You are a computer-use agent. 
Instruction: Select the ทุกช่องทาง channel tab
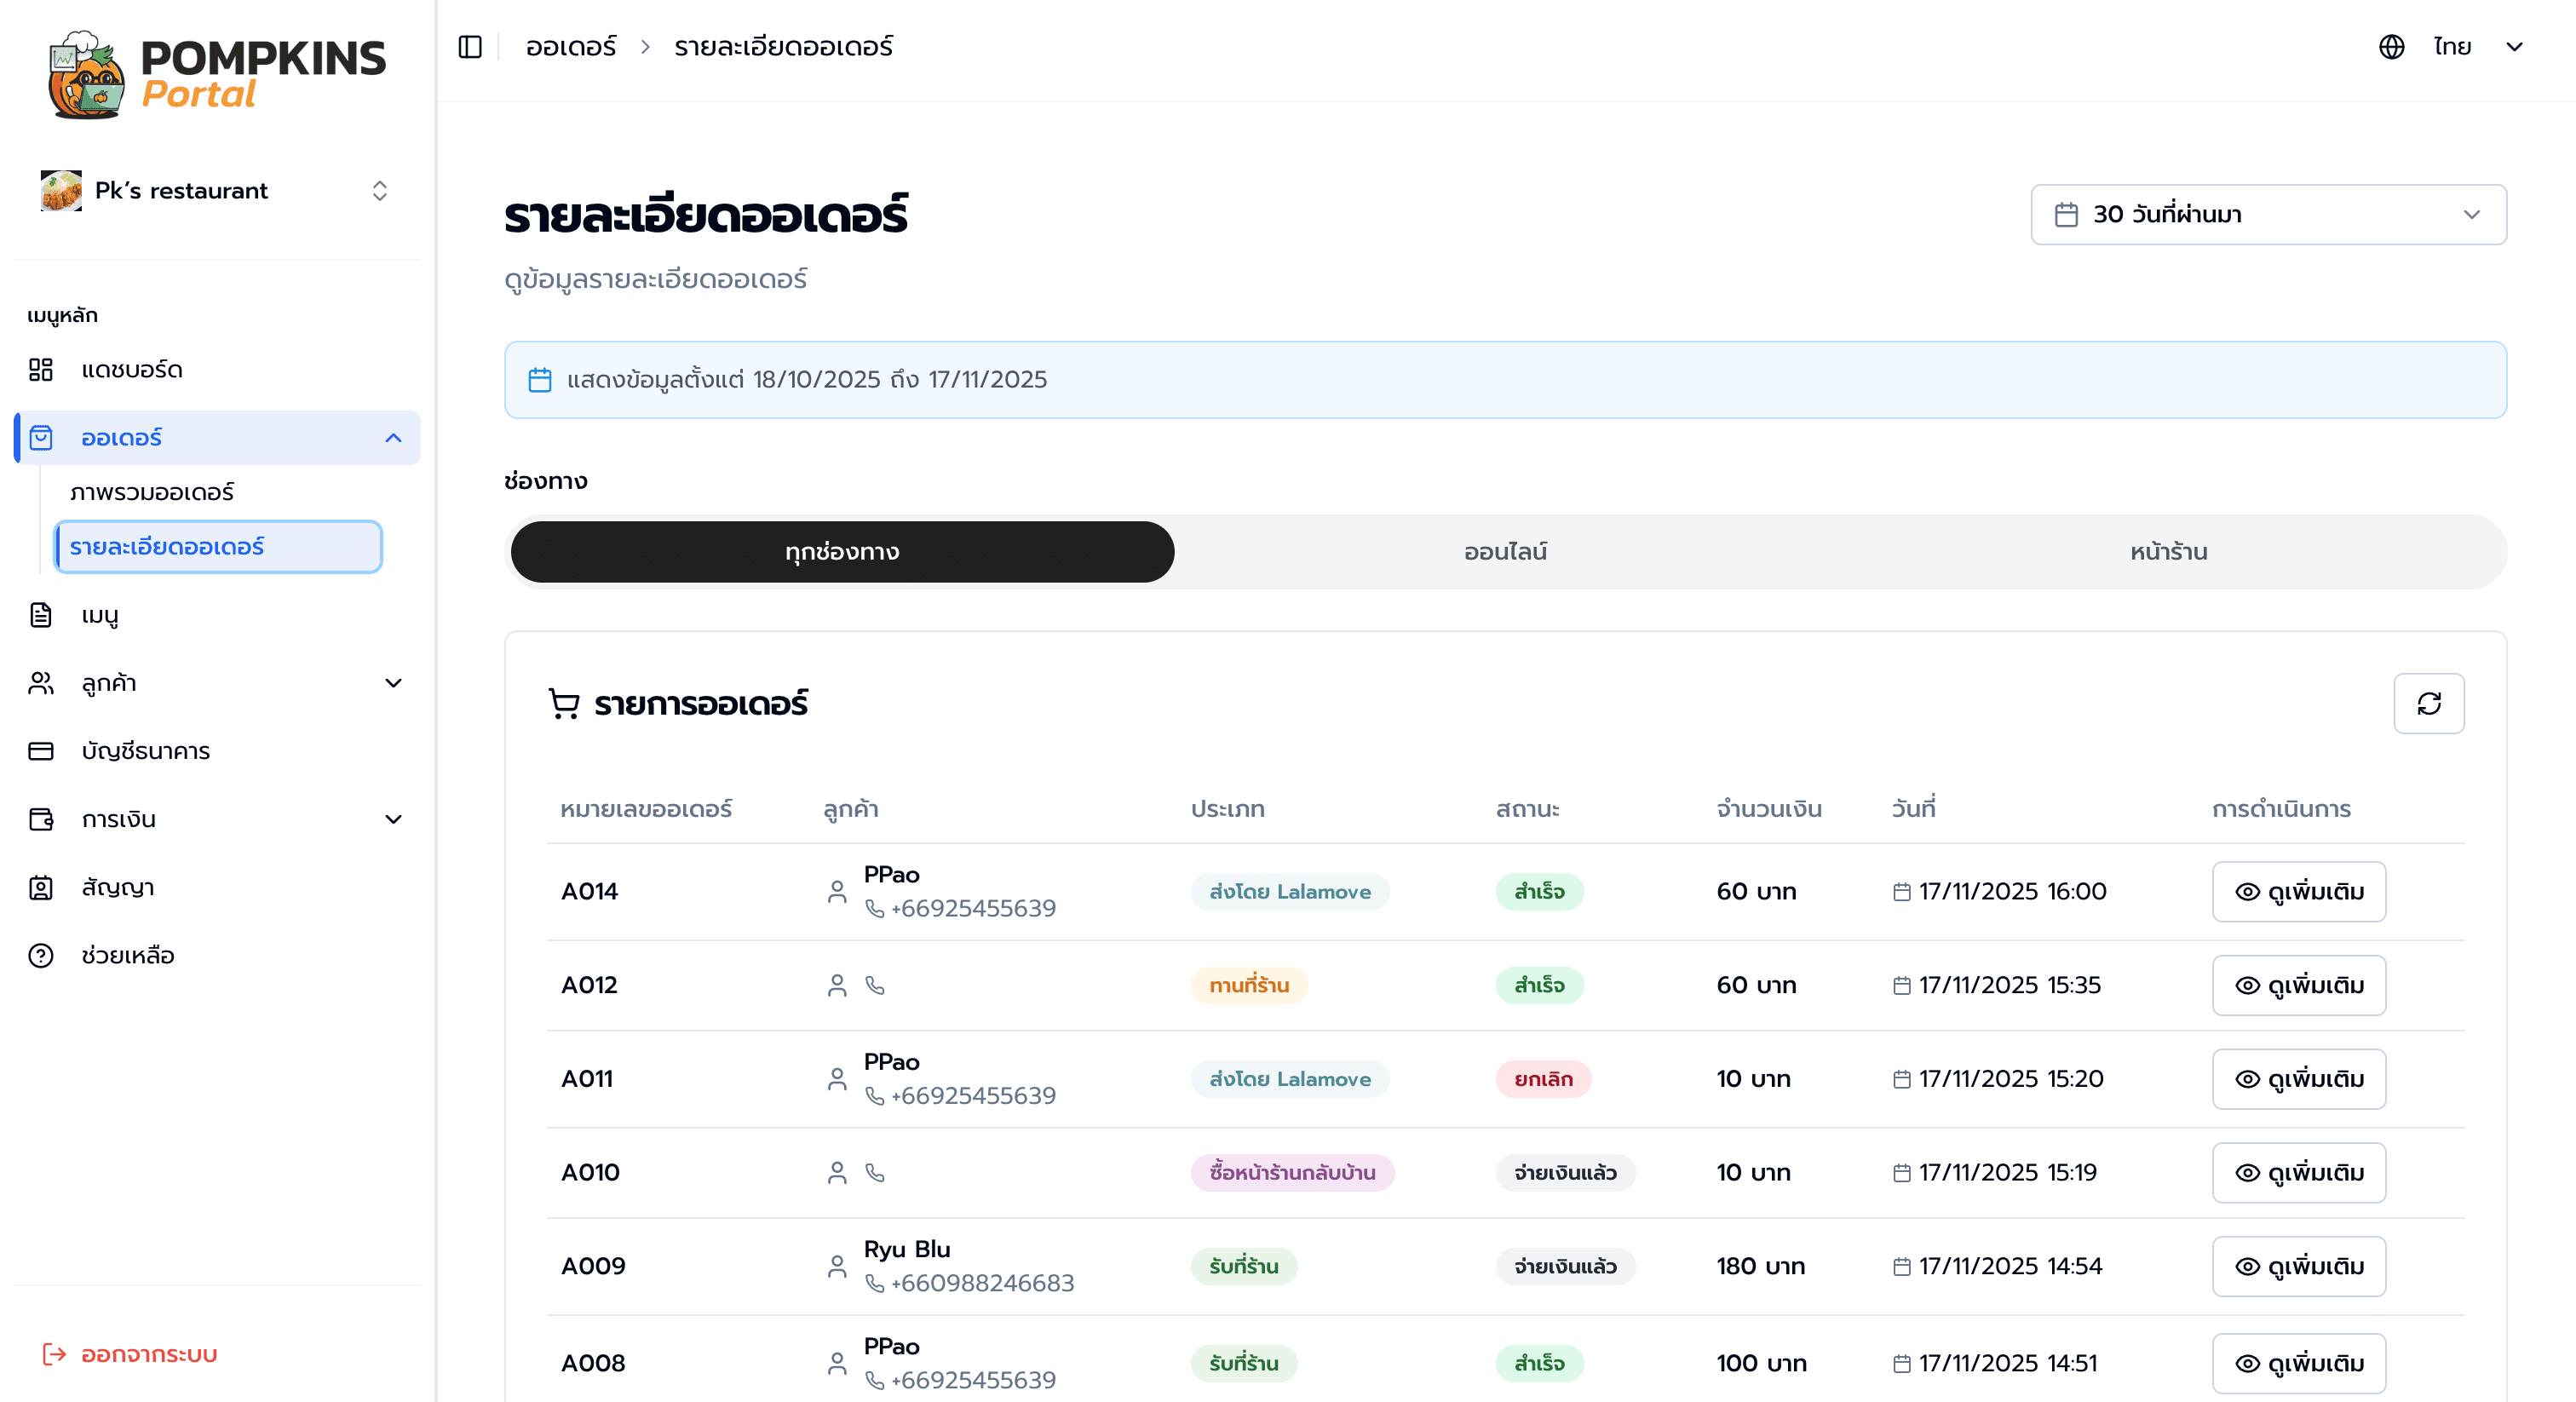tap(842, 552)
